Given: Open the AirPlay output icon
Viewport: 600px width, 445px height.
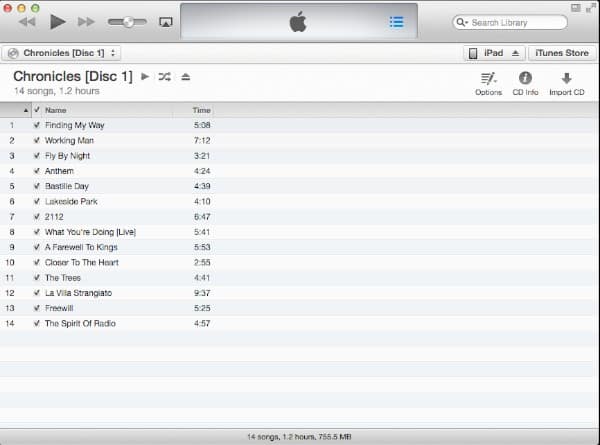Looking at the screenshot, I should [x=166, y=22].
